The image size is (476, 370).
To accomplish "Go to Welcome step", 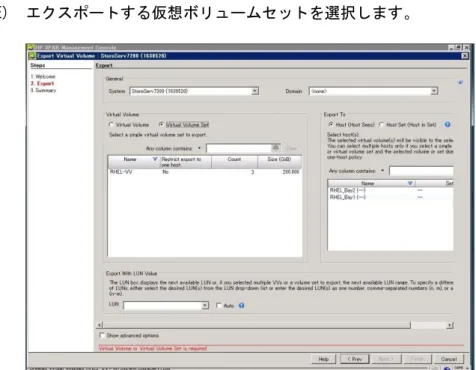I will [x=43, y=77].
